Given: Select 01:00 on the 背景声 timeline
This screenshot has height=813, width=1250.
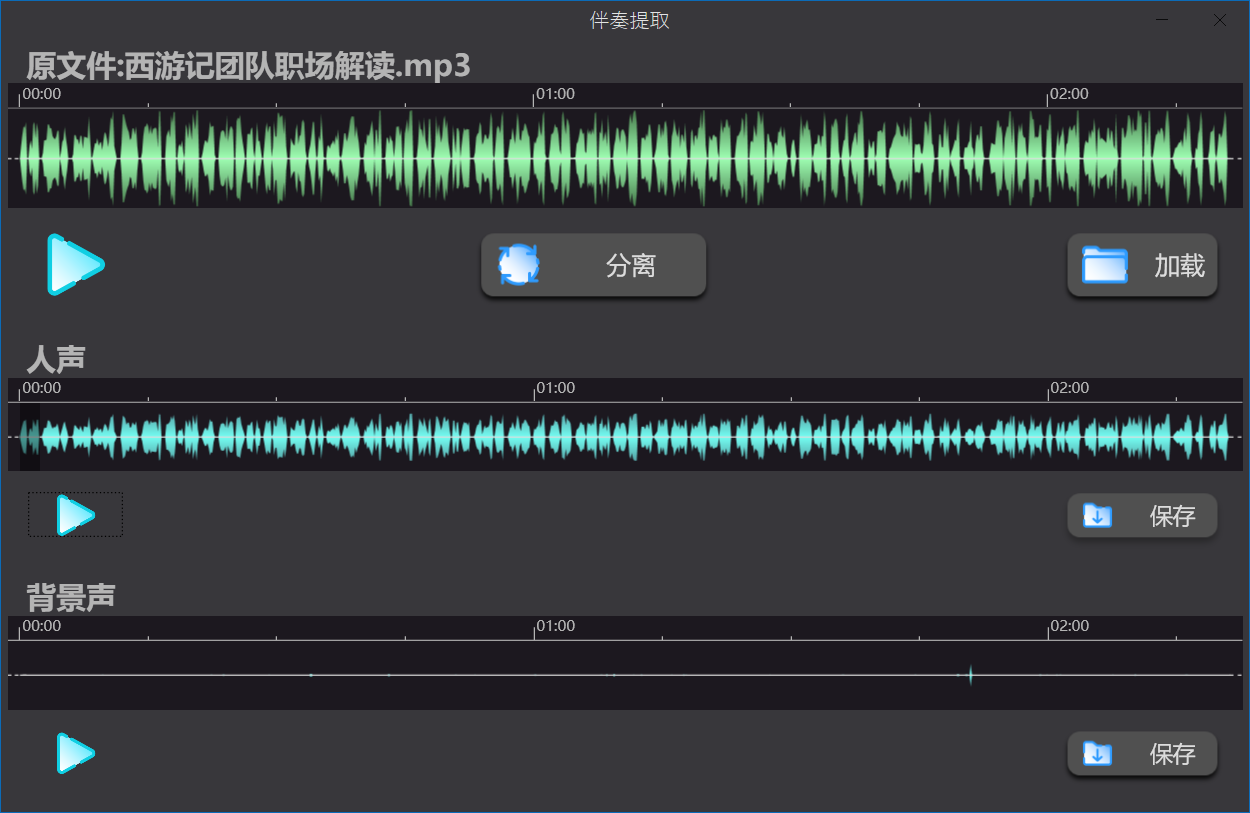Looking at the screenshot, I should 535,627.
